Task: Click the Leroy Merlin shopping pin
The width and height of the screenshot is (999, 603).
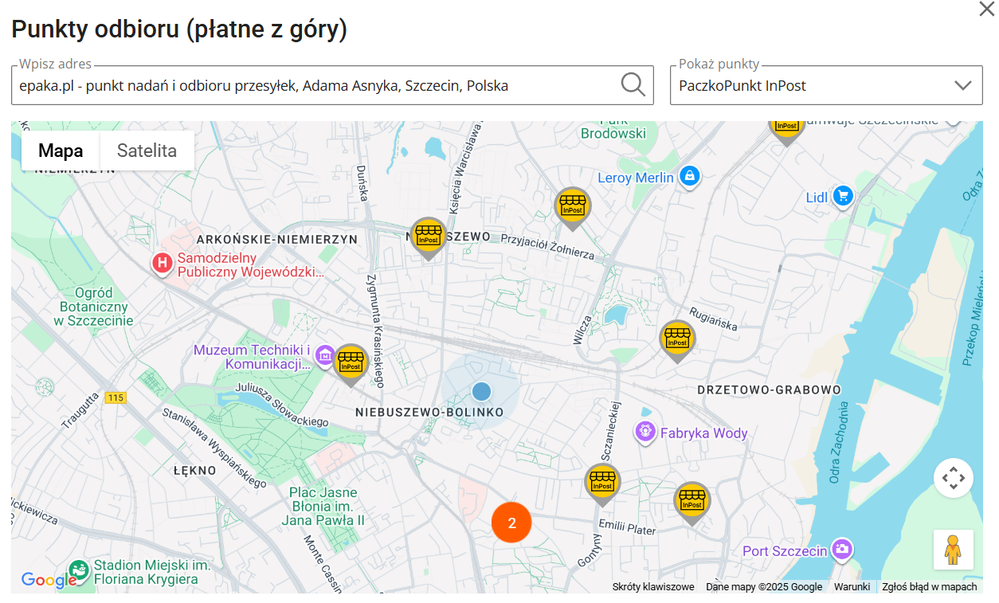Action: (689, 175)
